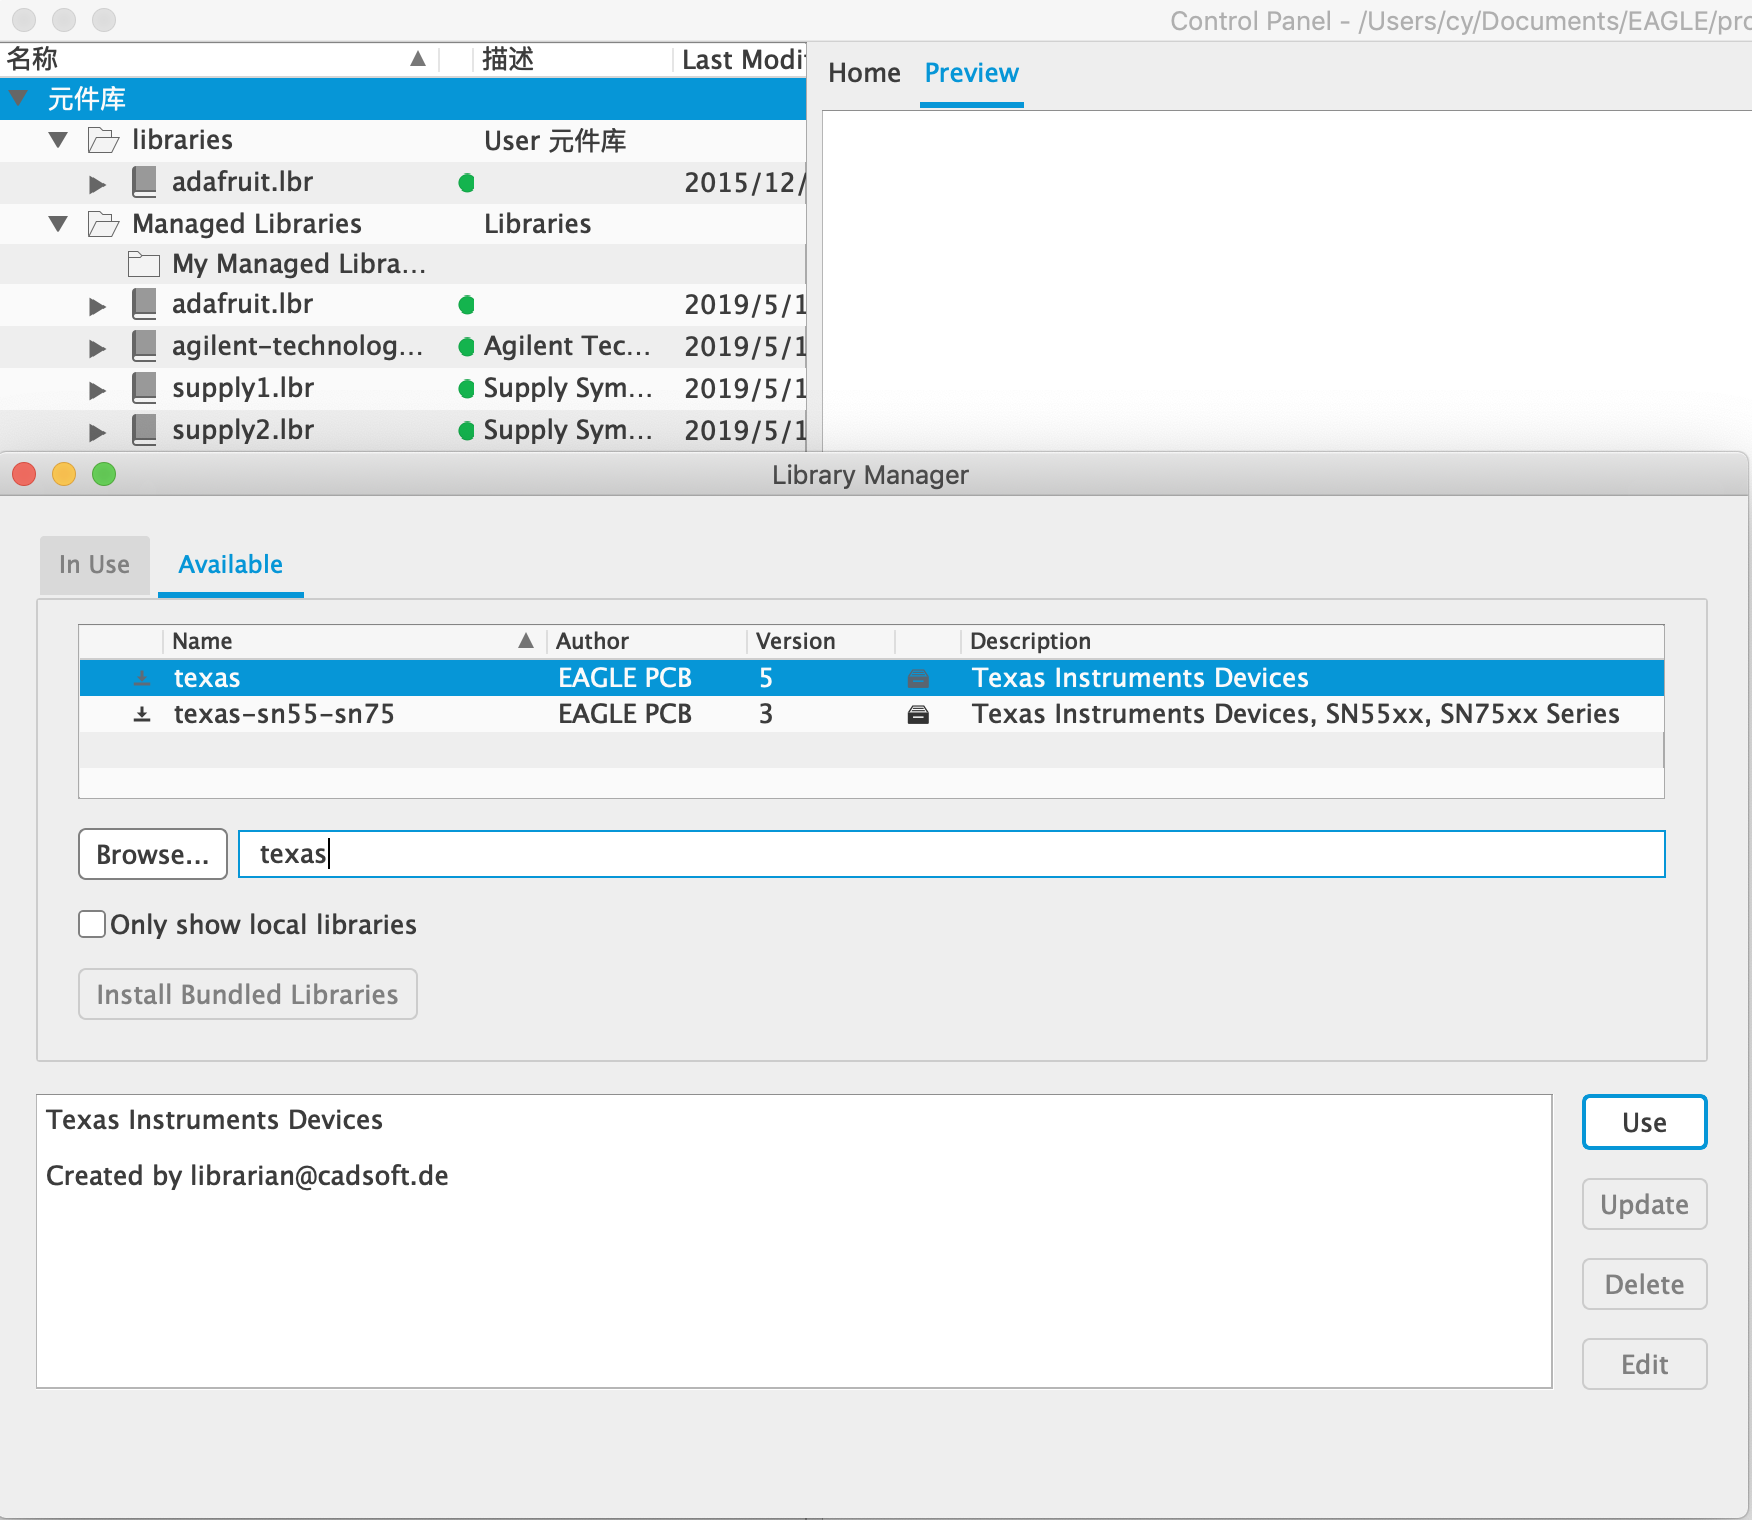Click the Delete button

click(x=1644, y=1284)
